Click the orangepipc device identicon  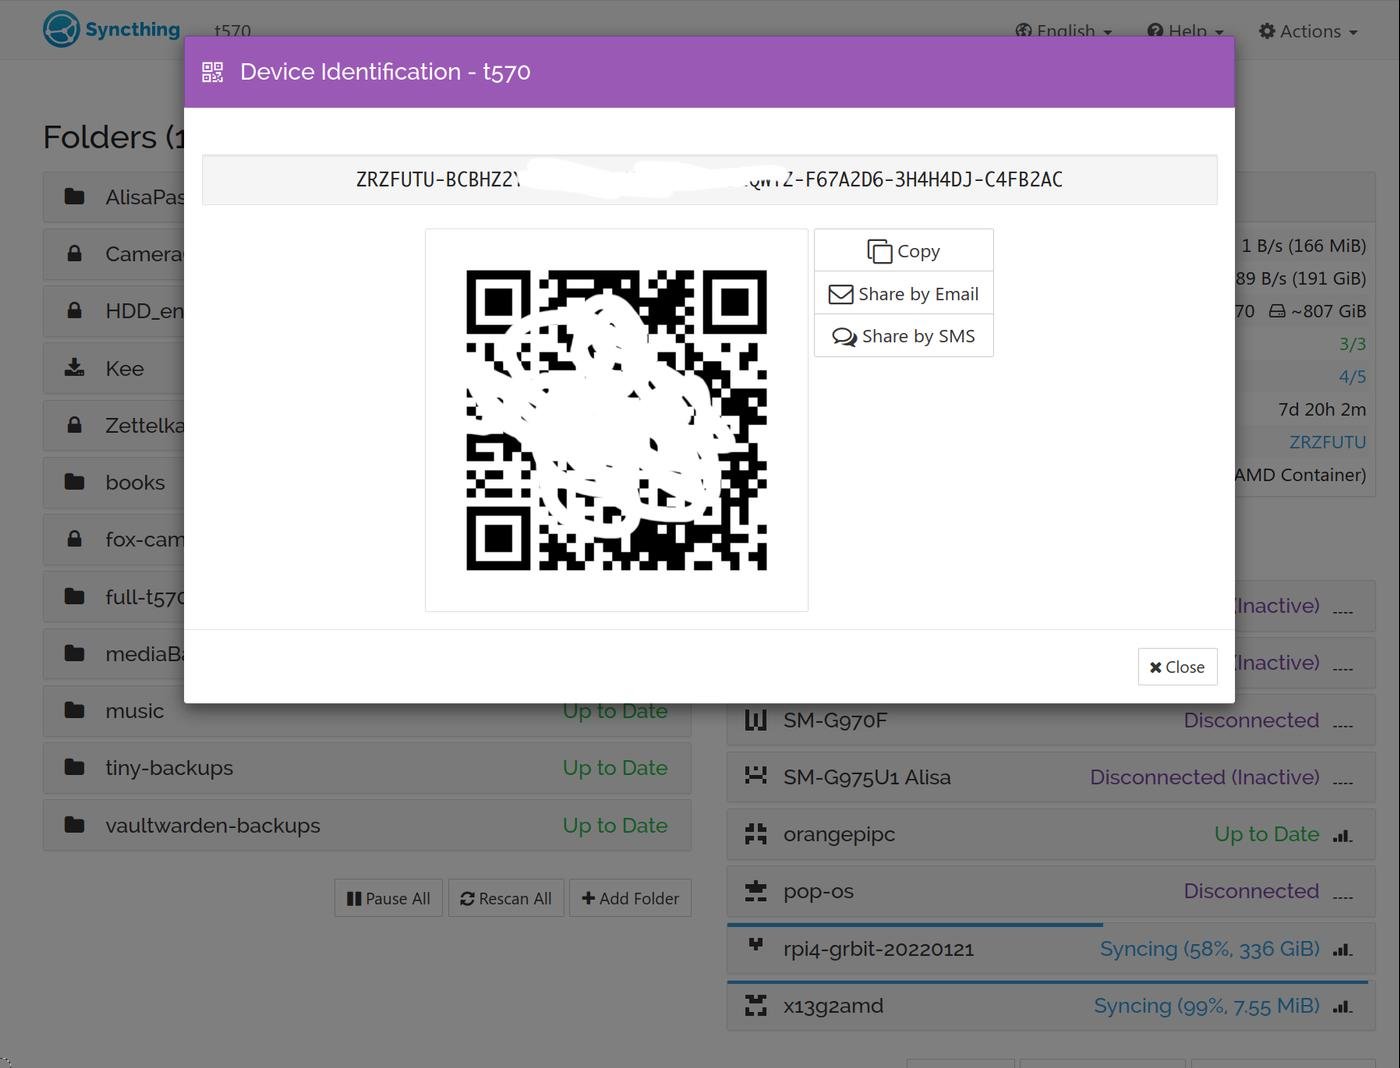tap(756, 834)
